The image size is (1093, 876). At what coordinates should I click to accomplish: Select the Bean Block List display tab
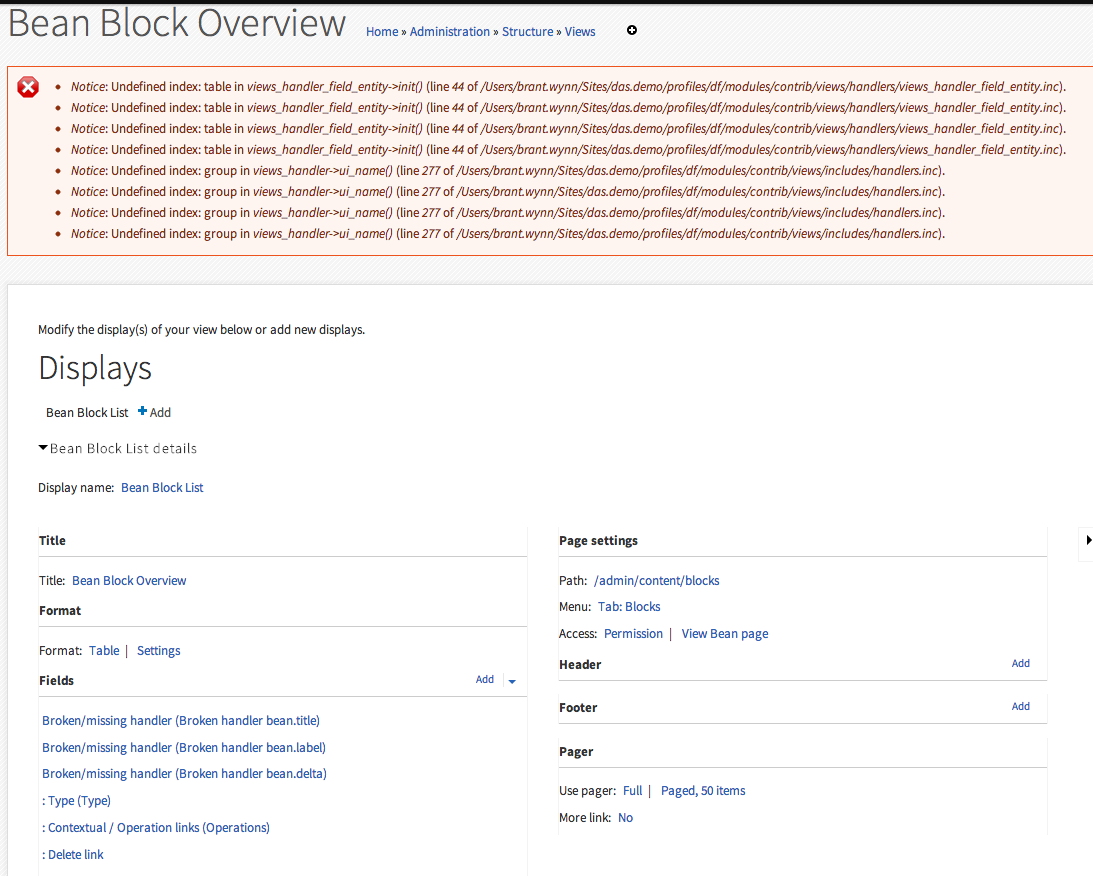87,412
